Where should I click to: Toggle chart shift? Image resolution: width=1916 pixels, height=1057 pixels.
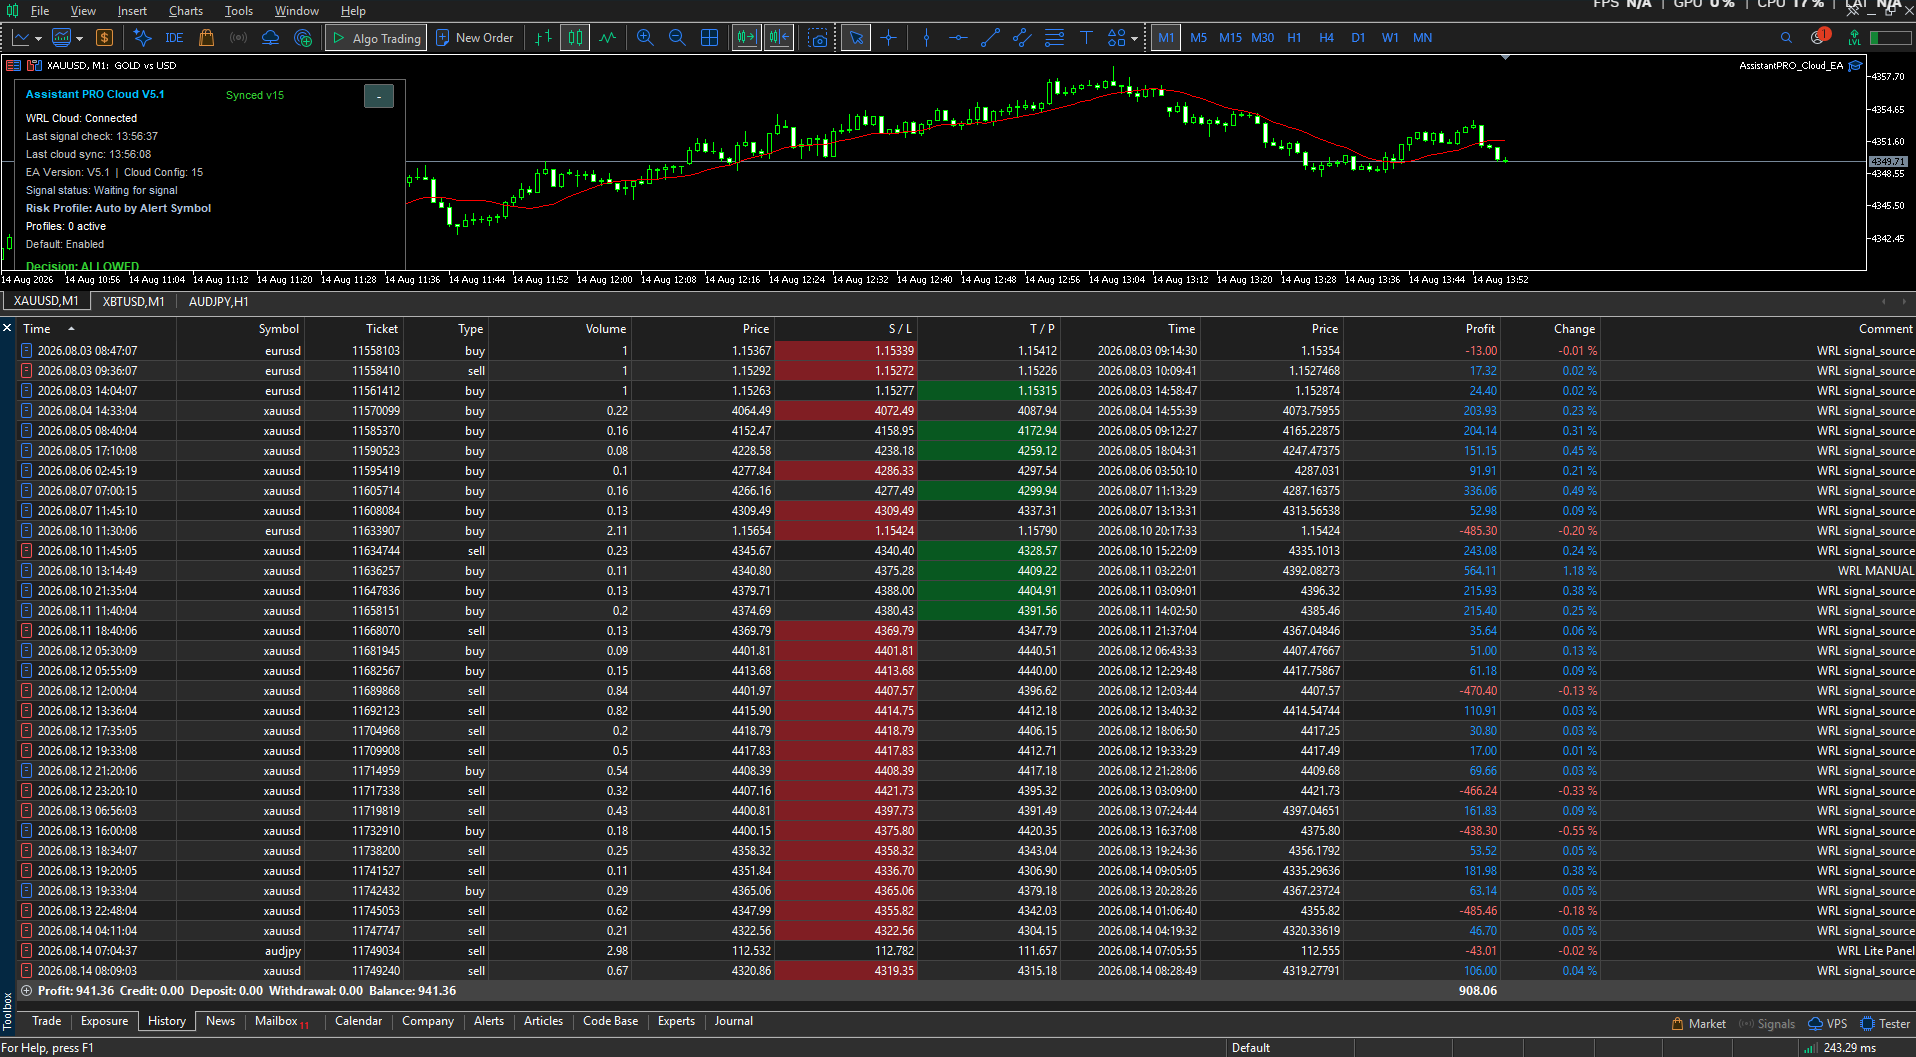(778, 38)
